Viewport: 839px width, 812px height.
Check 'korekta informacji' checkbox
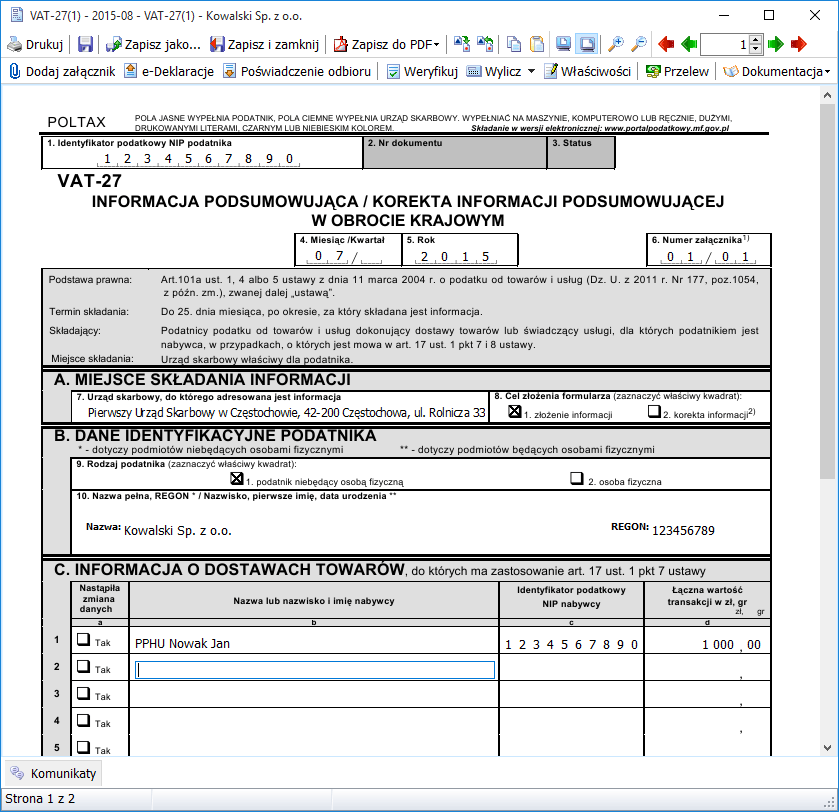coord(654,411)
